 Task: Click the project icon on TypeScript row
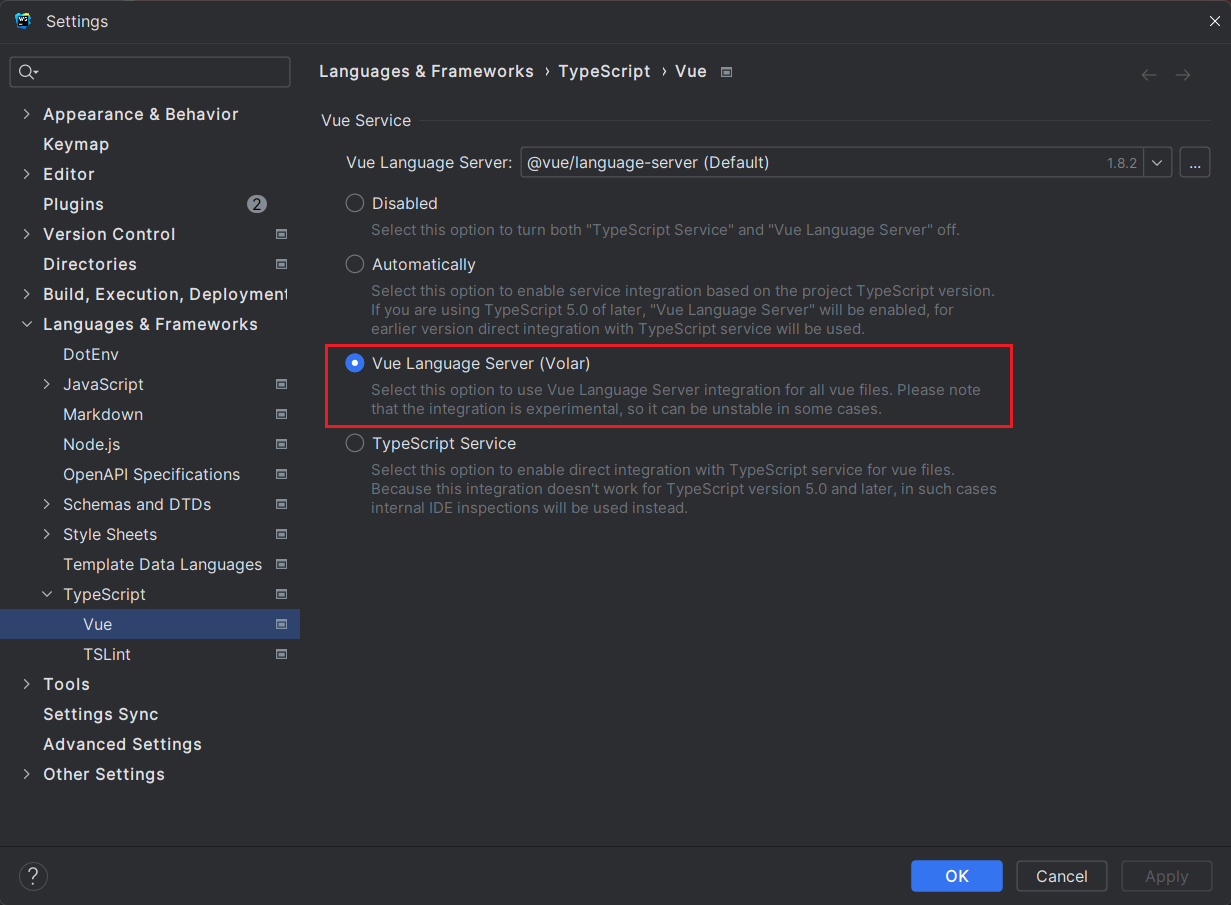pyautogui.click(x=281, y=594)
